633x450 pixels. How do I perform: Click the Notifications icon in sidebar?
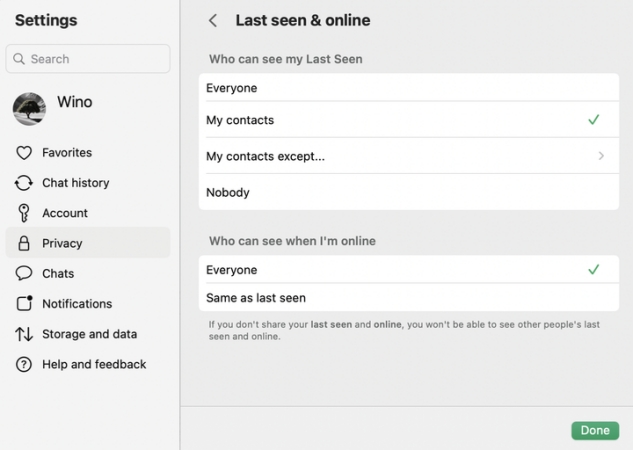(x=24, y=304)
